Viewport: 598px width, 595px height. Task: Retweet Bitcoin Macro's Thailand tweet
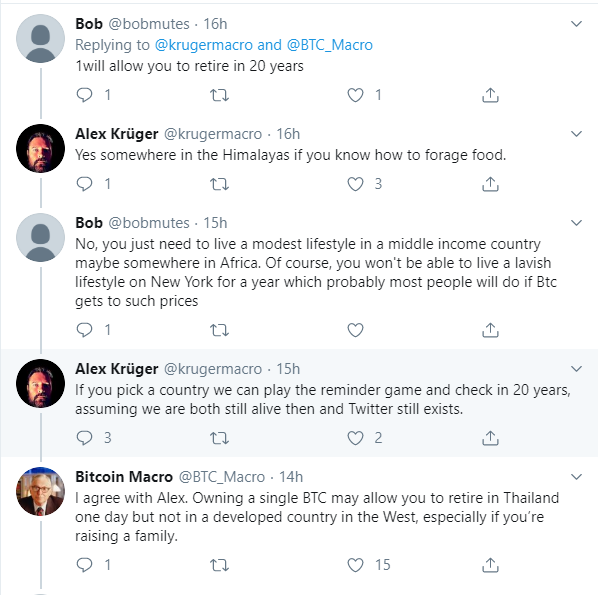tap(219, 565)
